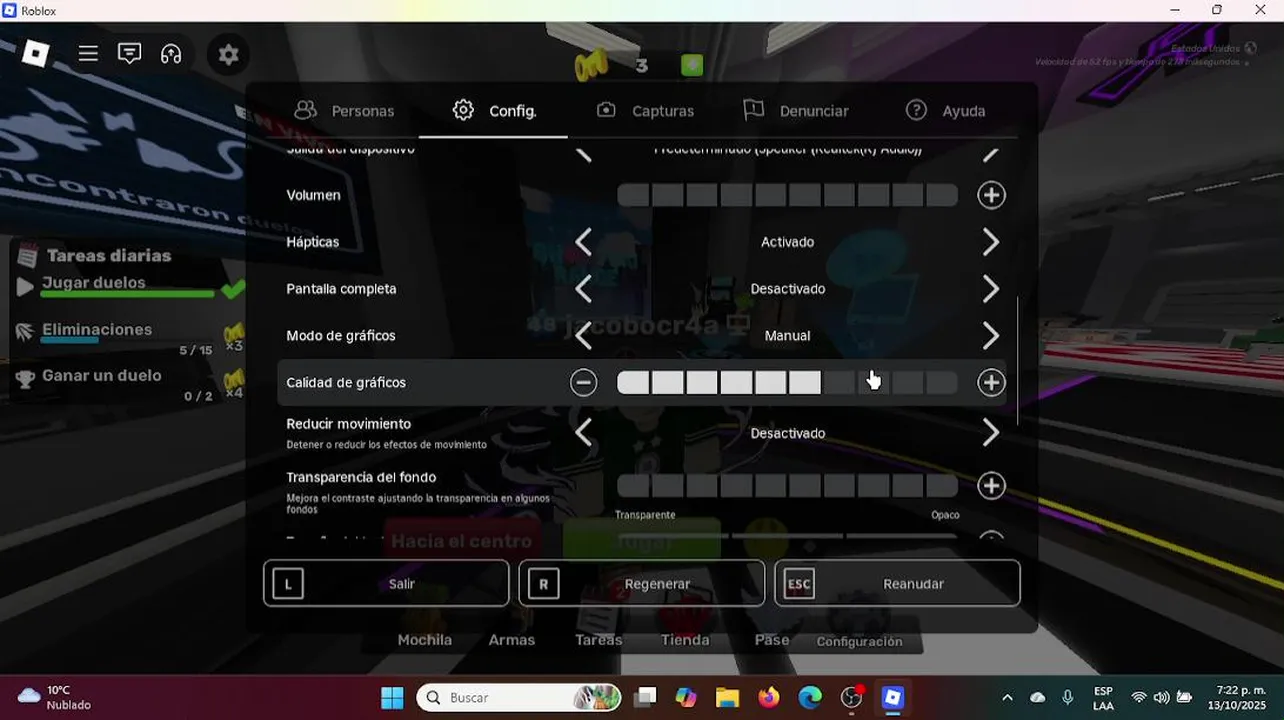Image resolution: width=1284 pixels, height=720 pixels.
Task: Click the Reanudar button
Action: tap(897, 584)
